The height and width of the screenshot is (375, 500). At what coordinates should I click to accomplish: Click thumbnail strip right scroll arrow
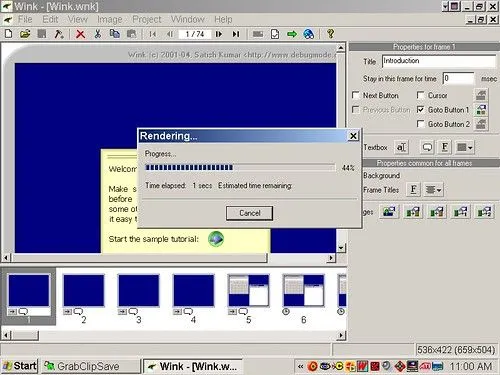pos(341,335)
